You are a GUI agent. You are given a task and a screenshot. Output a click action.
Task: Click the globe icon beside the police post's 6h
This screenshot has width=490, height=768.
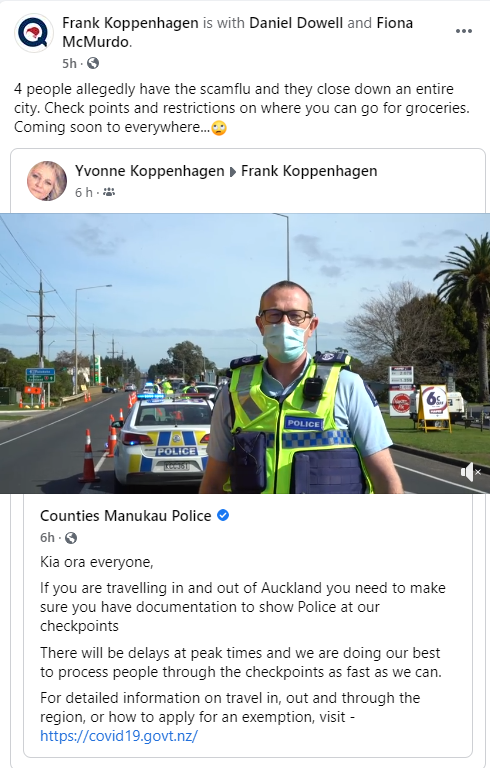pyautogui.click(x=71, y=538)
